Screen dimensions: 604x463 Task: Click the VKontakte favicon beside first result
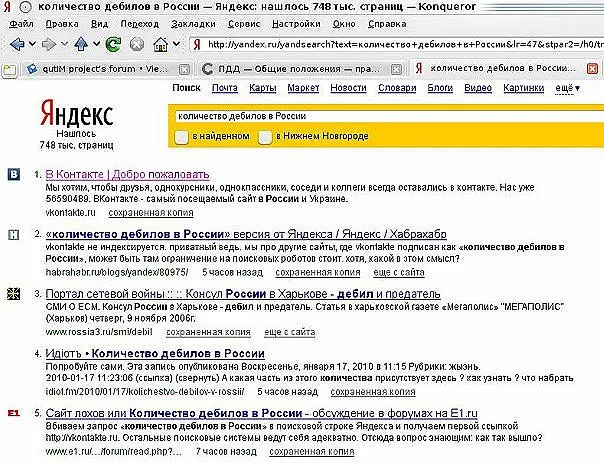(14, 174)
